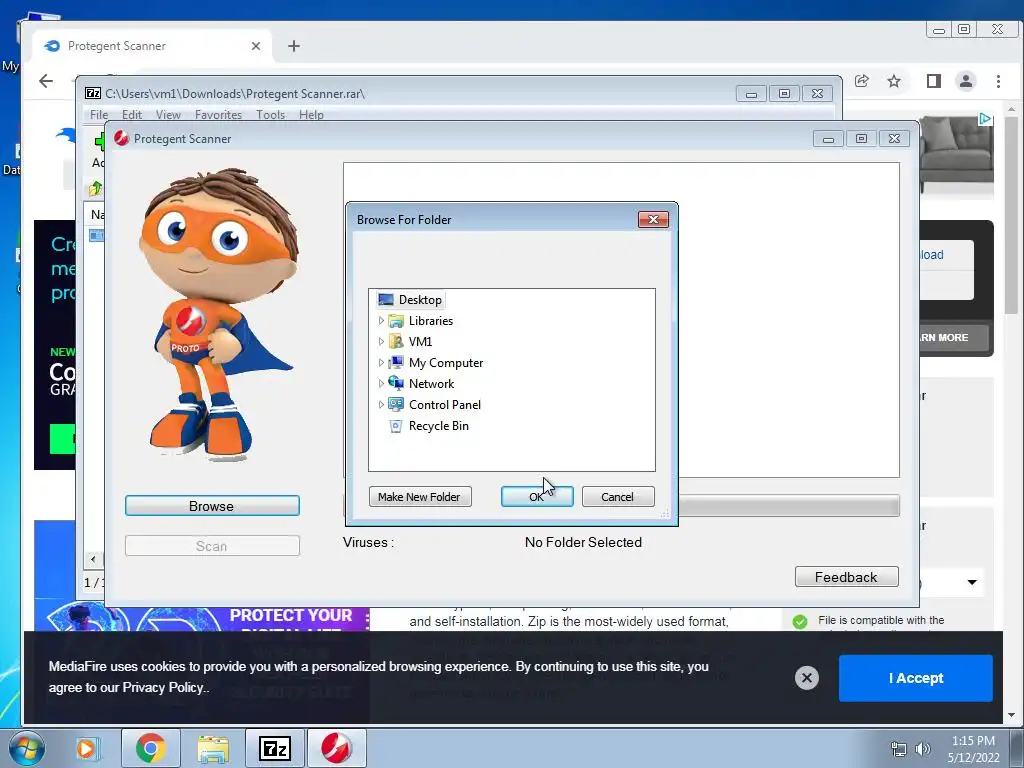Click the volume speaker tray icon

pos(923,749)
